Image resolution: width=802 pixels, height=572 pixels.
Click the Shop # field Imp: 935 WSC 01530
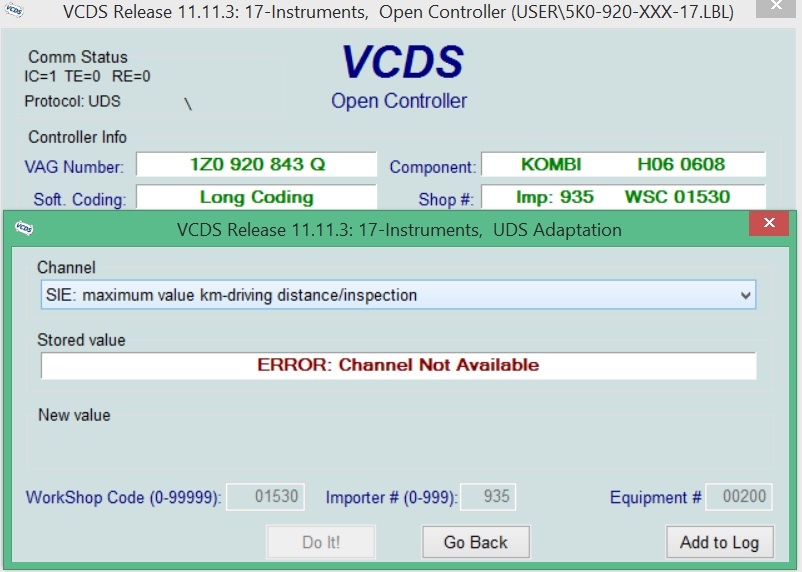pyautogui.click(x=623, y=197)
